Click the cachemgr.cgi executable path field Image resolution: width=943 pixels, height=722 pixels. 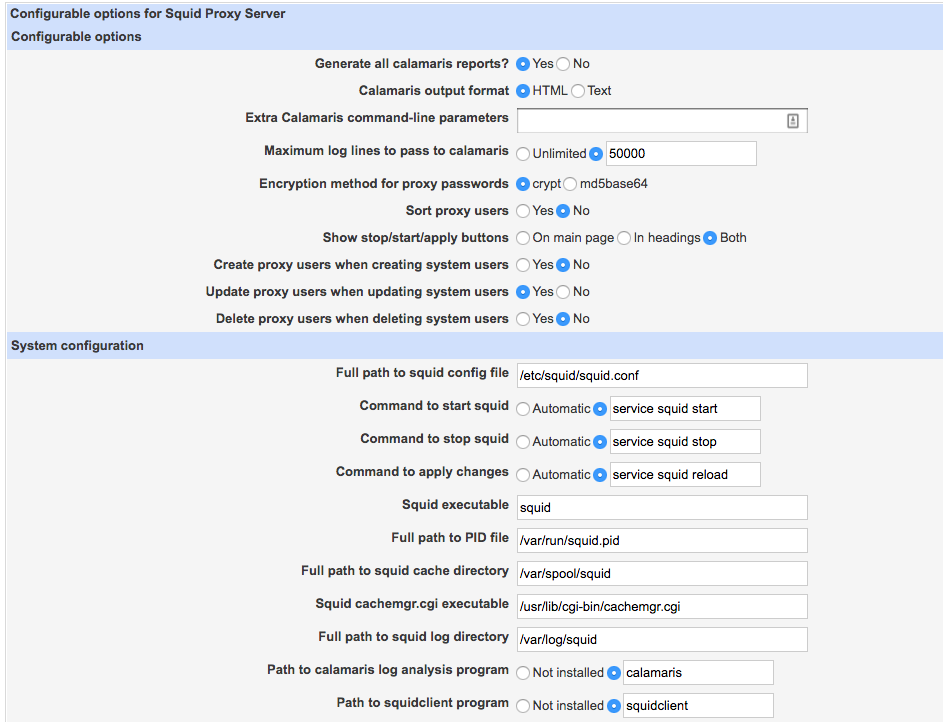tap(662, 607)
